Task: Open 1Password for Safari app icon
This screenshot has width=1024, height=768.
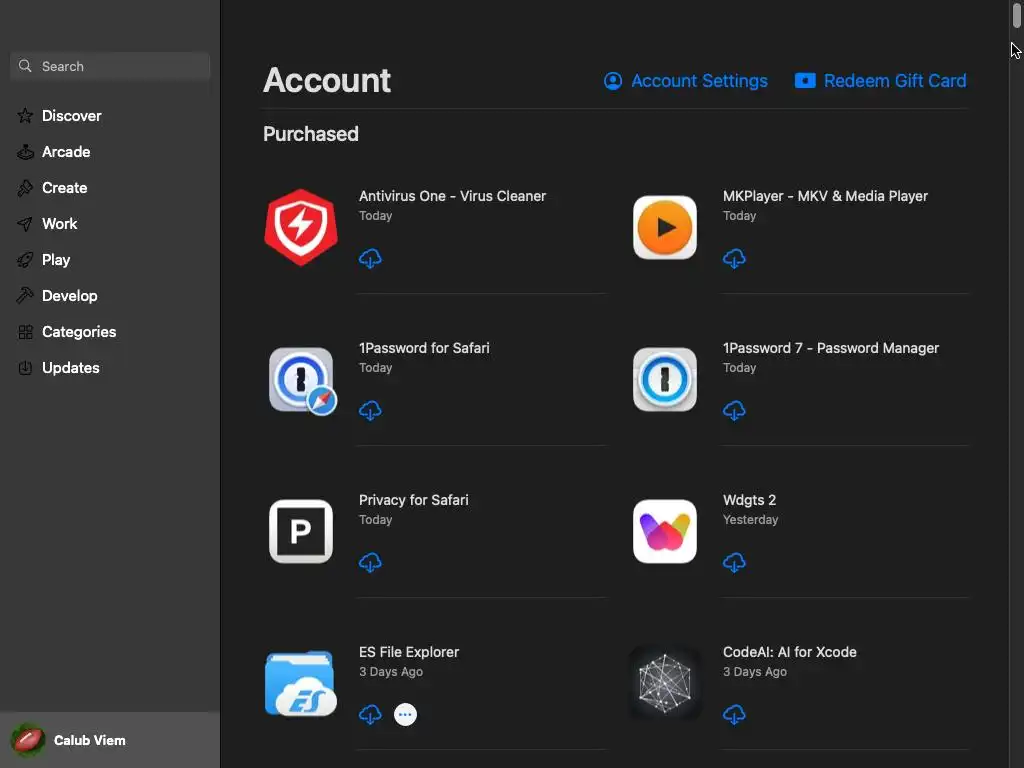Action: click(x=302, y=381)
